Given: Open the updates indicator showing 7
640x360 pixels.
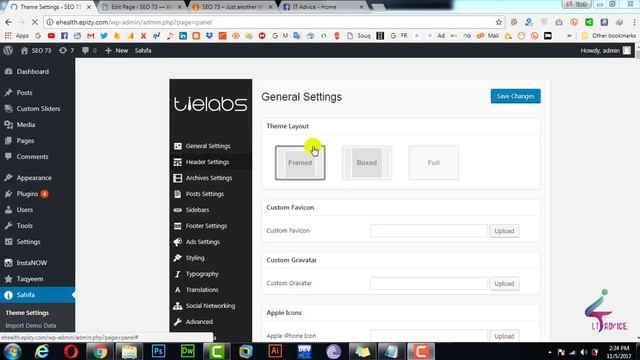Looking at the screenshot, I should point(66,51).
